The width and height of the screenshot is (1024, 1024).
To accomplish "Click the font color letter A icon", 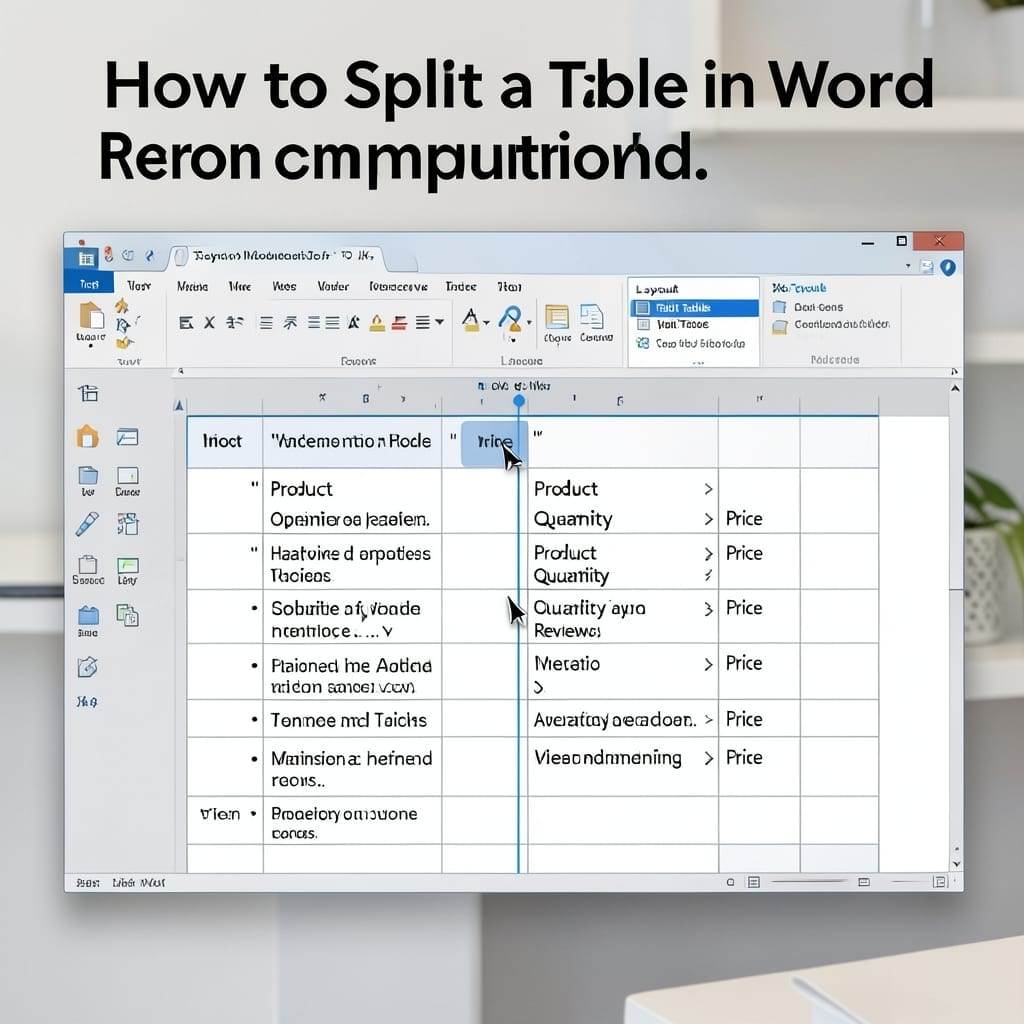I will click(x=470, y=319).
